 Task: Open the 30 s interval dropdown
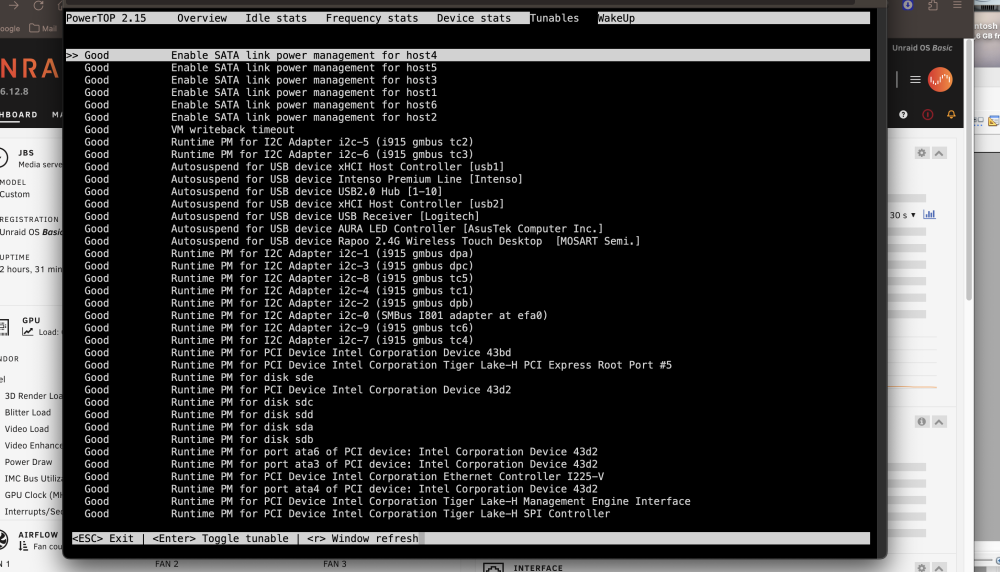(x=902, y=215)
